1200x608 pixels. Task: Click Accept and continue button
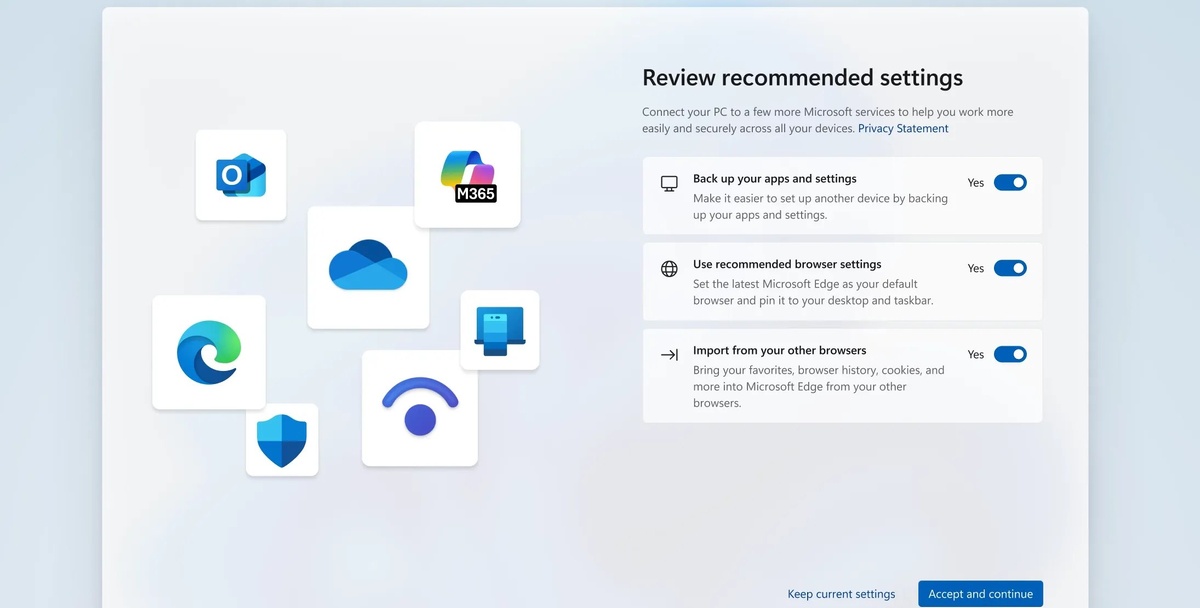click(980, 594)
